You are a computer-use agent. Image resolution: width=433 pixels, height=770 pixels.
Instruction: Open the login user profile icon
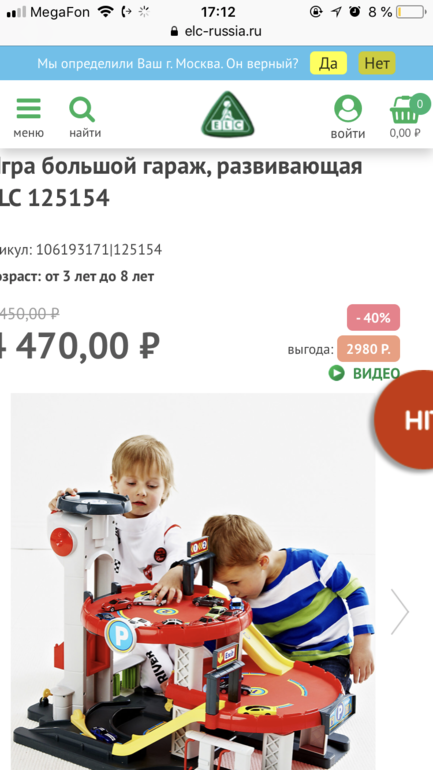[x=348, y=109]
